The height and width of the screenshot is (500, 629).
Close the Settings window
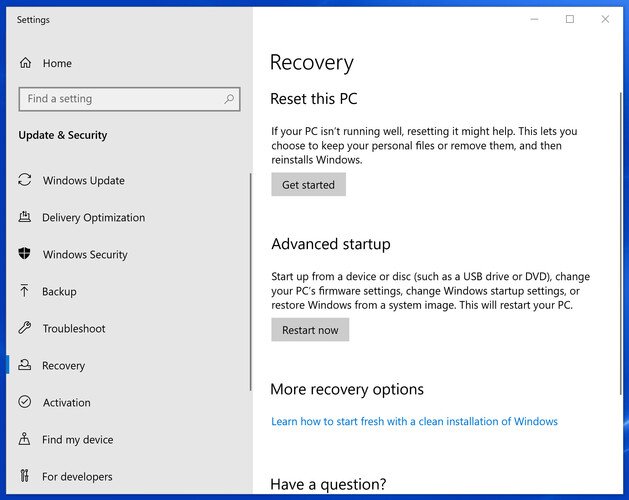click(605, 19)
